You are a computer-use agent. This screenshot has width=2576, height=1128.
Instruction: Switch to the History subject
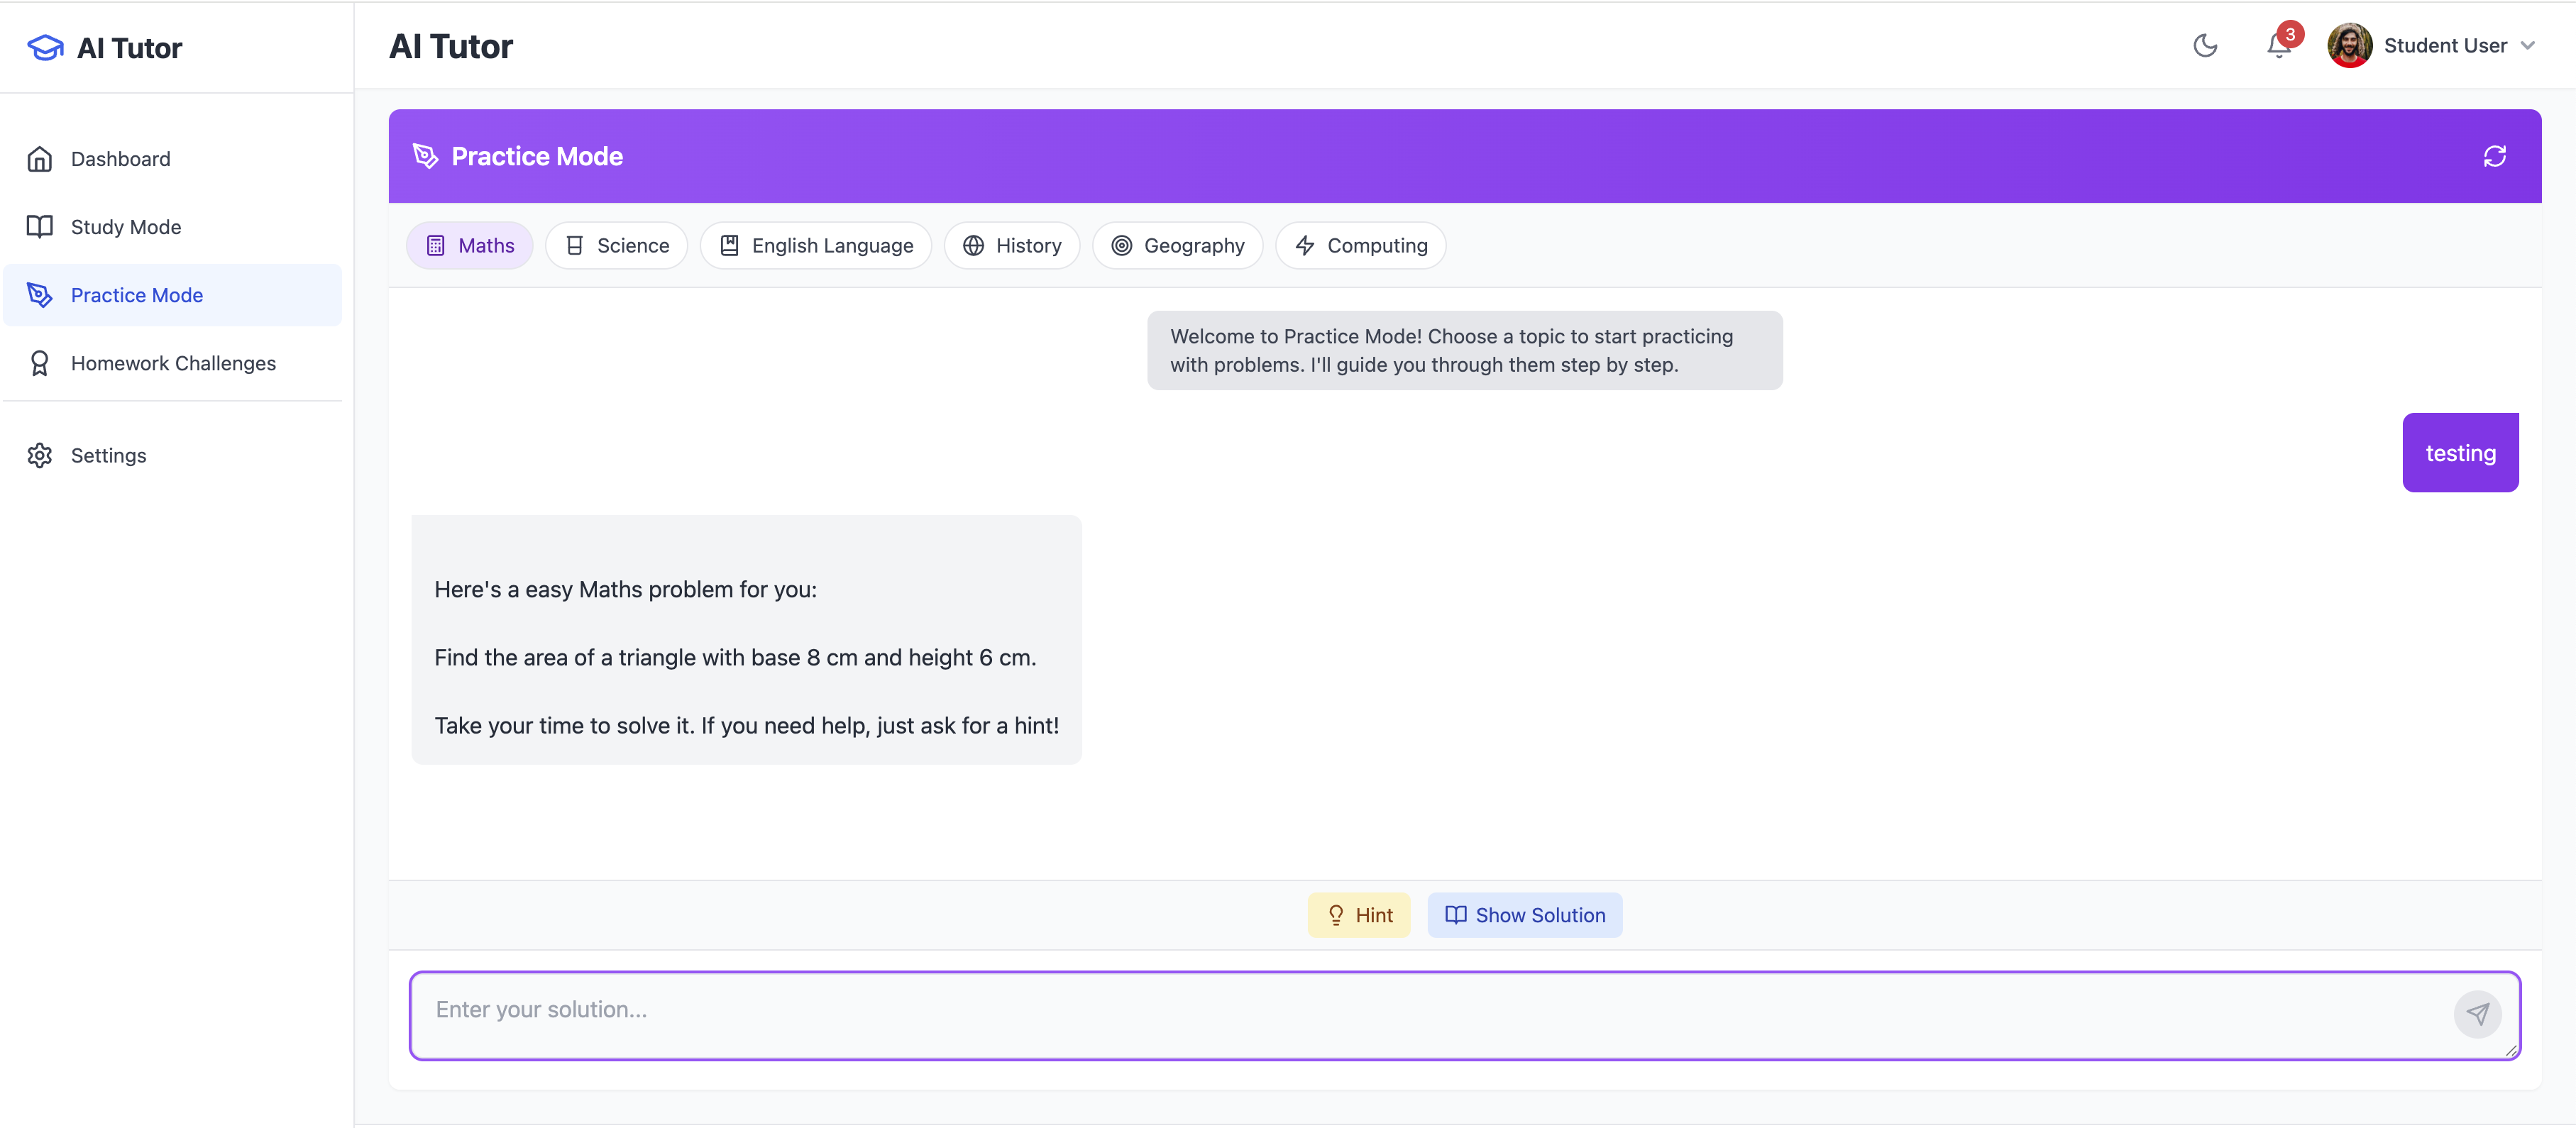point(1012,246)
